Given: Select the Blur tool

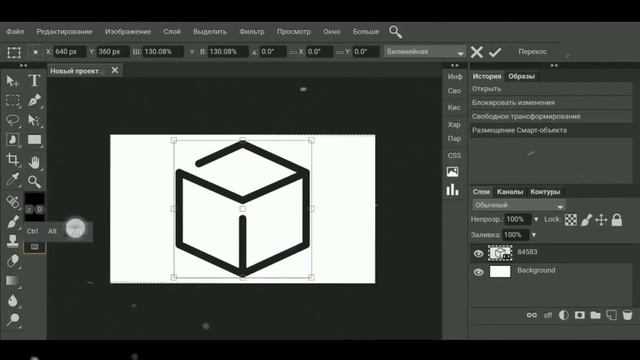Looking at the screenshot, I should pyautogui.click(x=13, y=300).
